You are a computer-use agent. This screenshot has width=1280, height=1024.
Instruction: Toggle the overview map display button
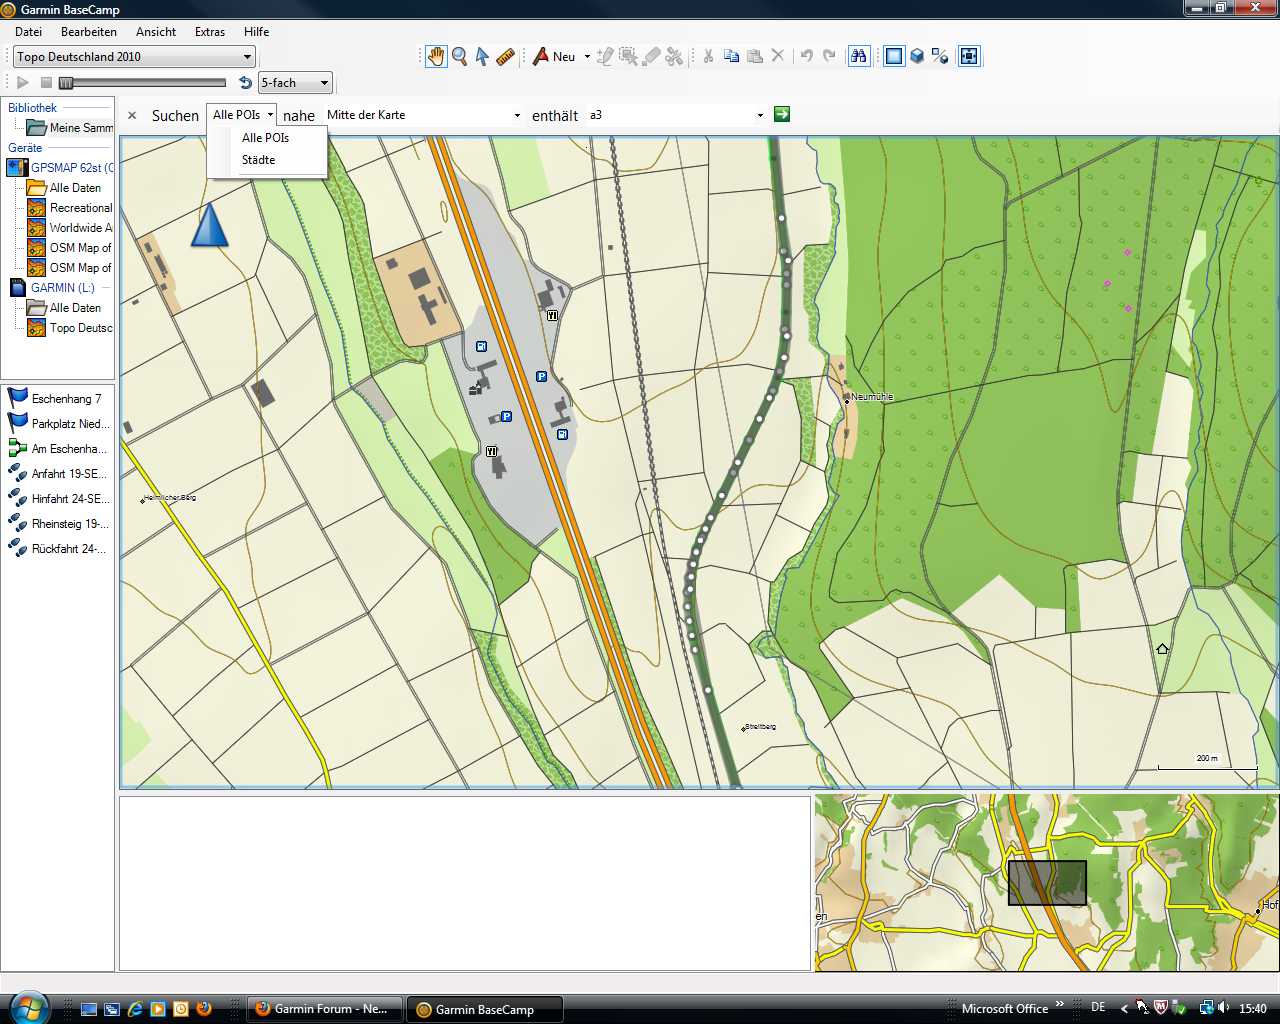coord(968,56)
